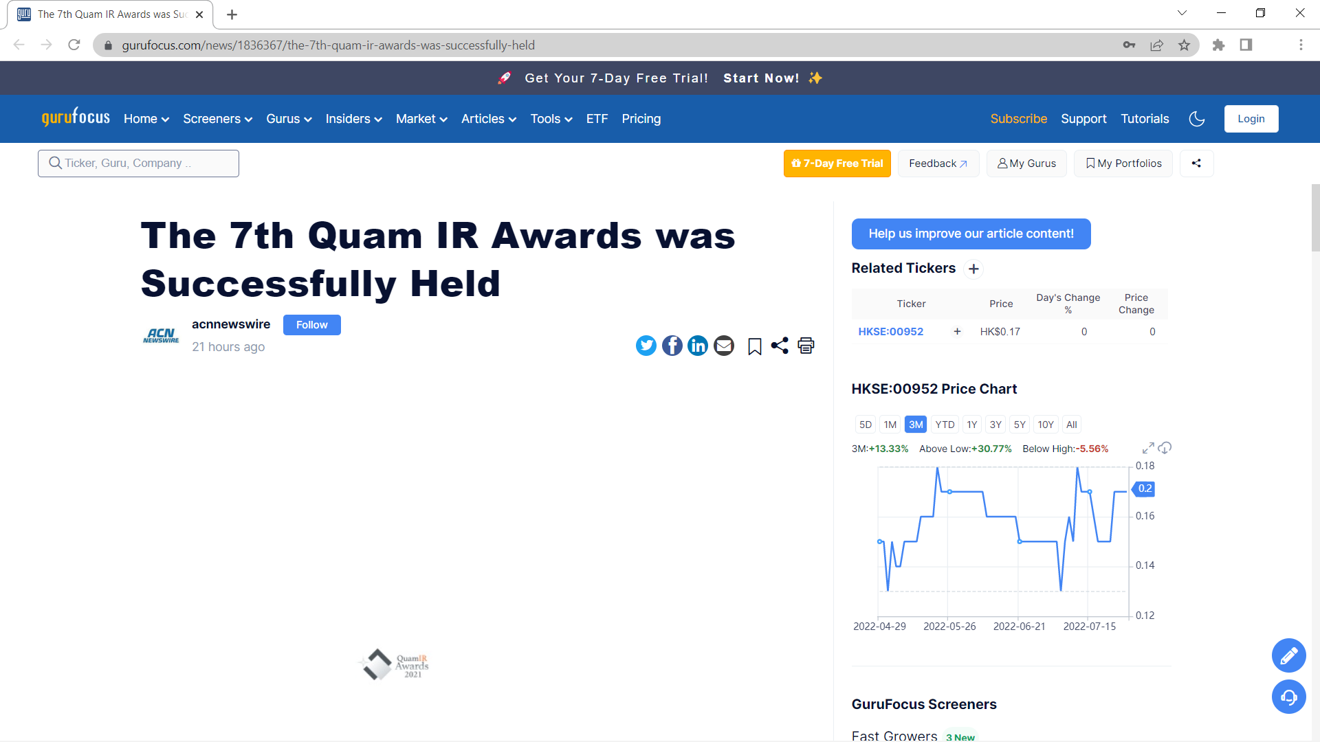Expand the Articles dropdown menu
Viewport: 1320px width, 742px height.
pyautogui.click(x=488, y=119)
